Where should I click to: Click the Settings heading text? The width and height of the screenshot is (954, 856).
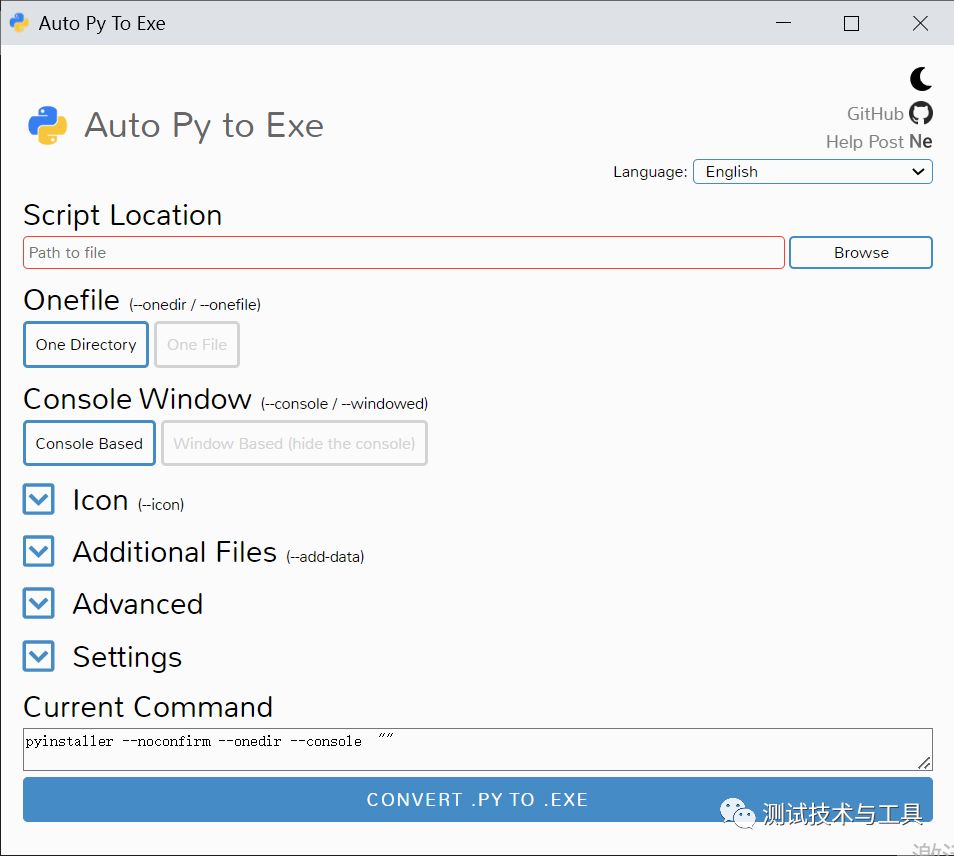point(127,657)
